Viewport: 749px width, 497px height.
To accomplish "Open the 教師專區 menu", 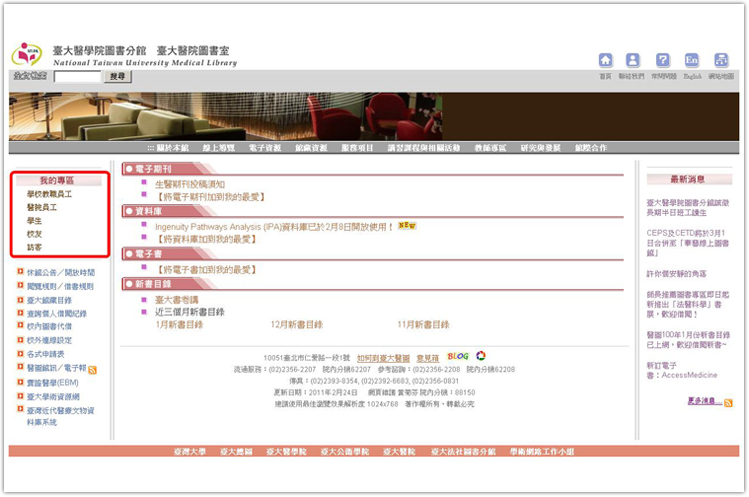I will tap(490, 148).
